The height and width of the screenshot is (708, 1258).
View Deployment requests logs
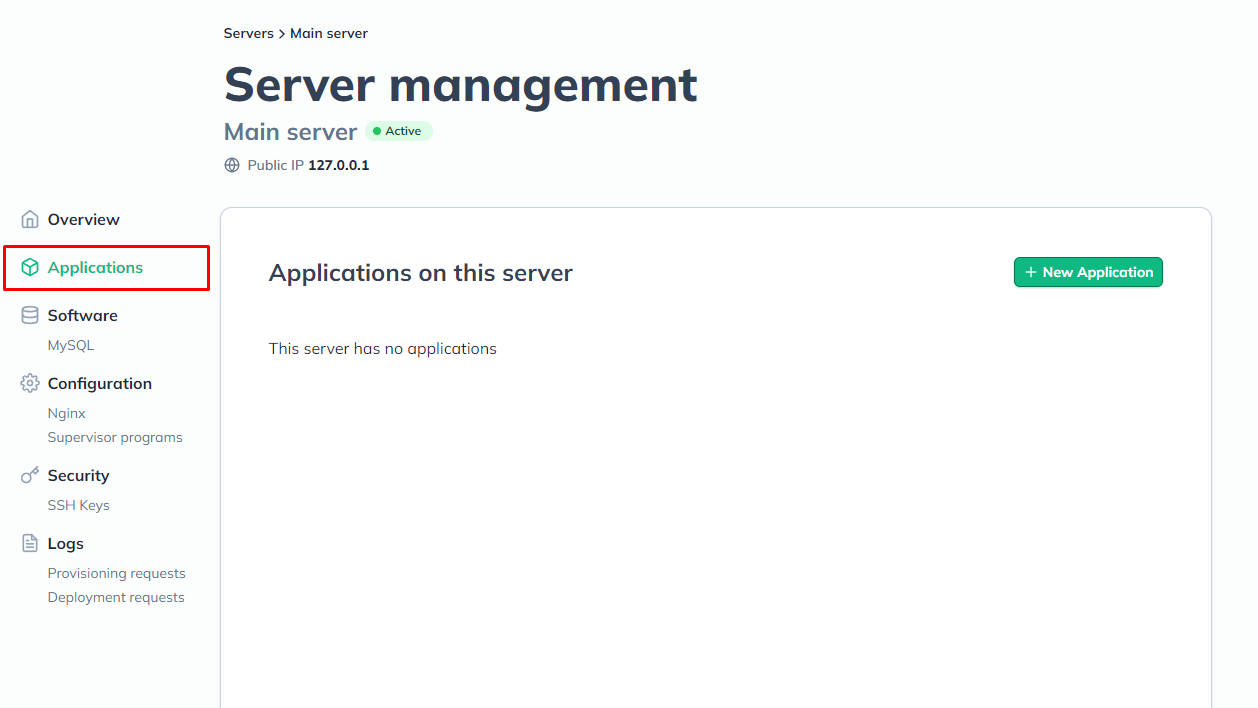pyautogui.click(x=116, y=597)
